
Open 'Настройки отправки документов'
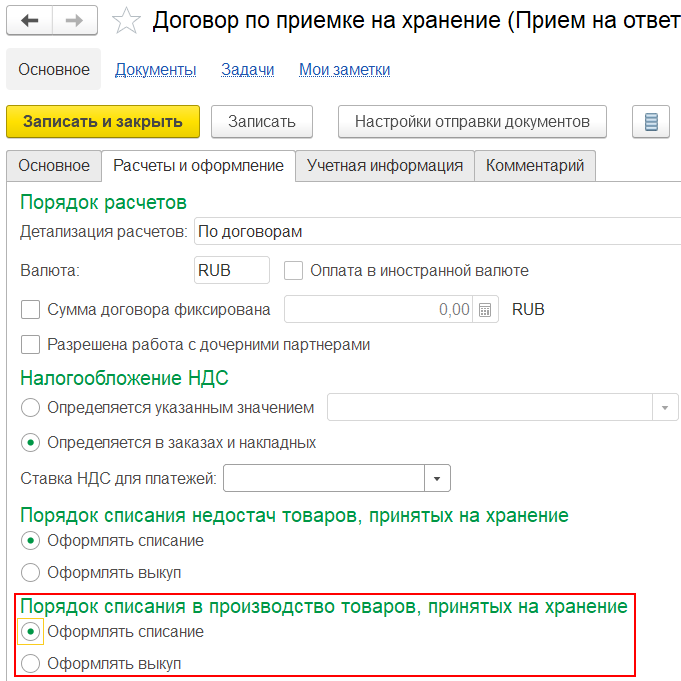pyautogui.click(x=472, y=122)
